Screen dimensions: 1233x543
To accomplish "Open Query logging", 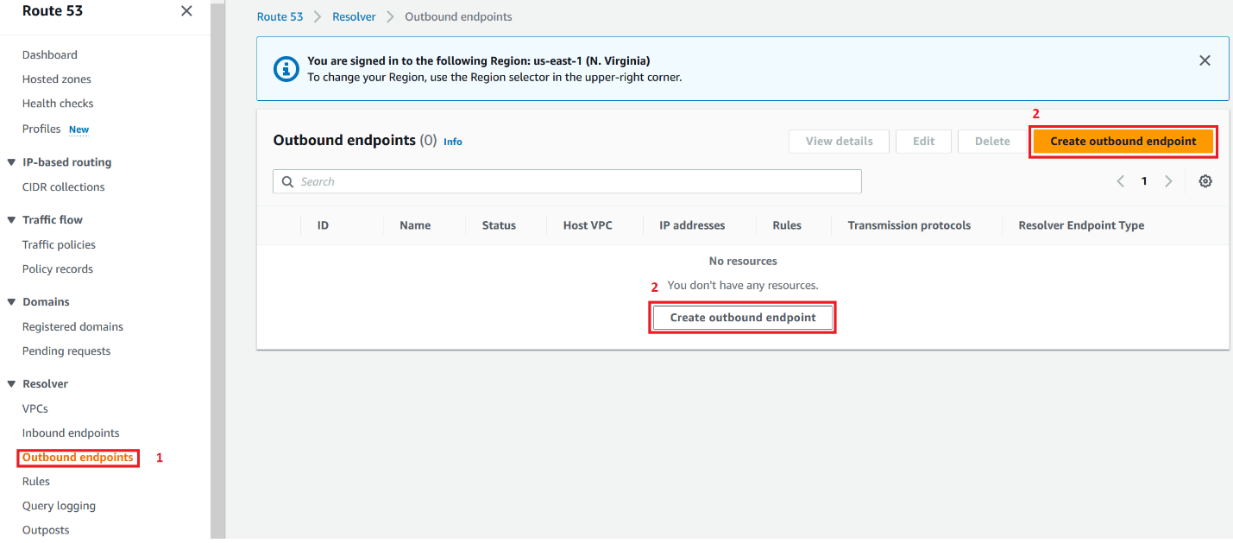I will point(59,506).
